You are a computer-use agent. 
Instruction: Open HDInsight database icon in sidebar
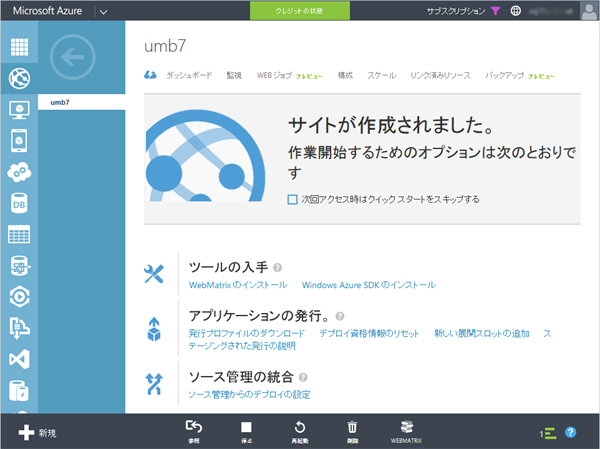pos(19,266)
